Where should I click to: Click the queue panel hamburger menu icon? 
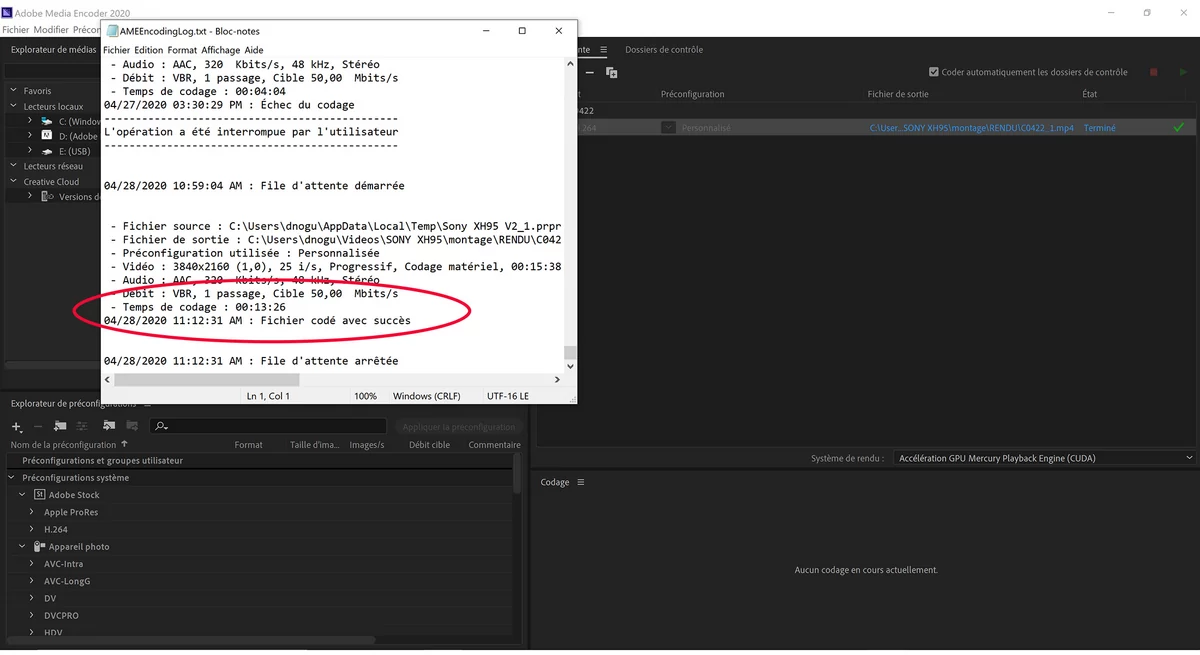pyautogui.click(x=604, y=50)
